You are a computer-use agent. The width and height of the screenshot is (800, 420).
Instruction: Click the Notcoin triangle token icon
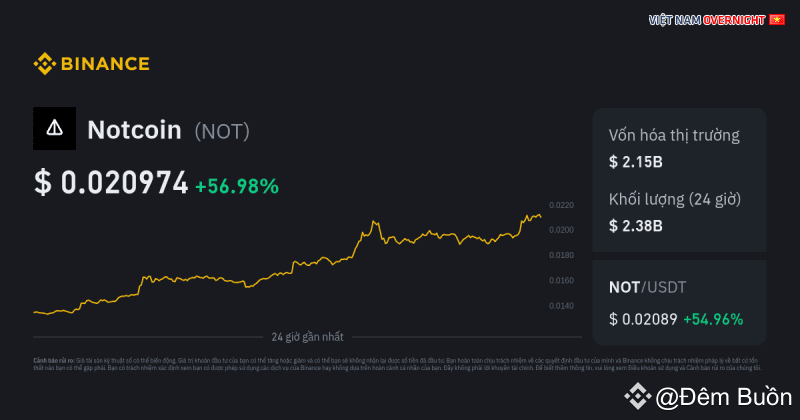55,128
